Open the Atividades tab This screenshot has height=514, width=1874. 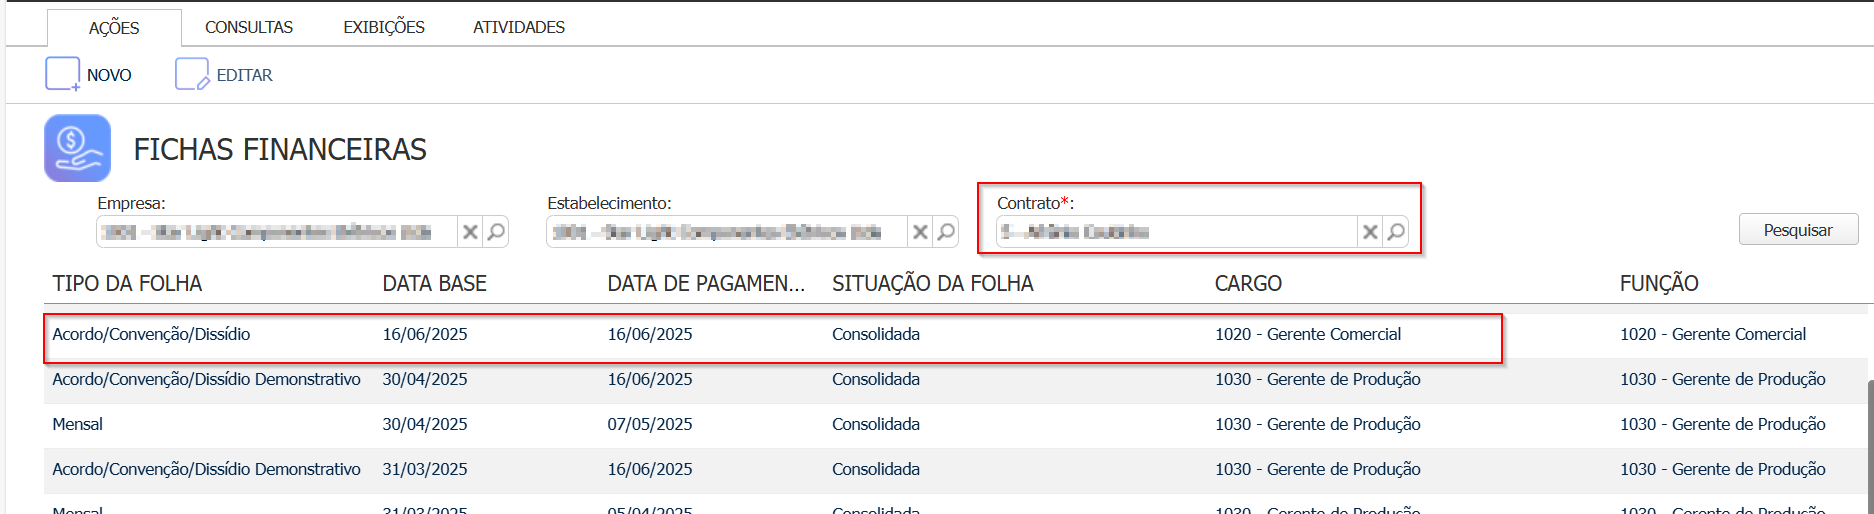tap(519, 27)
